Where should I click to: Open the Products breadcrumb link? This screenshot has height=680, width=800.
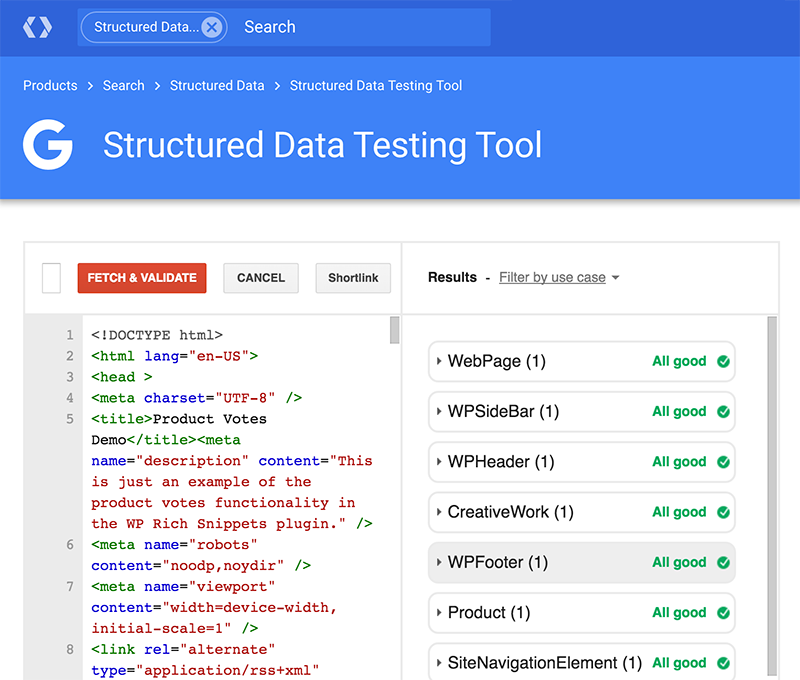[x=50, y=86]
